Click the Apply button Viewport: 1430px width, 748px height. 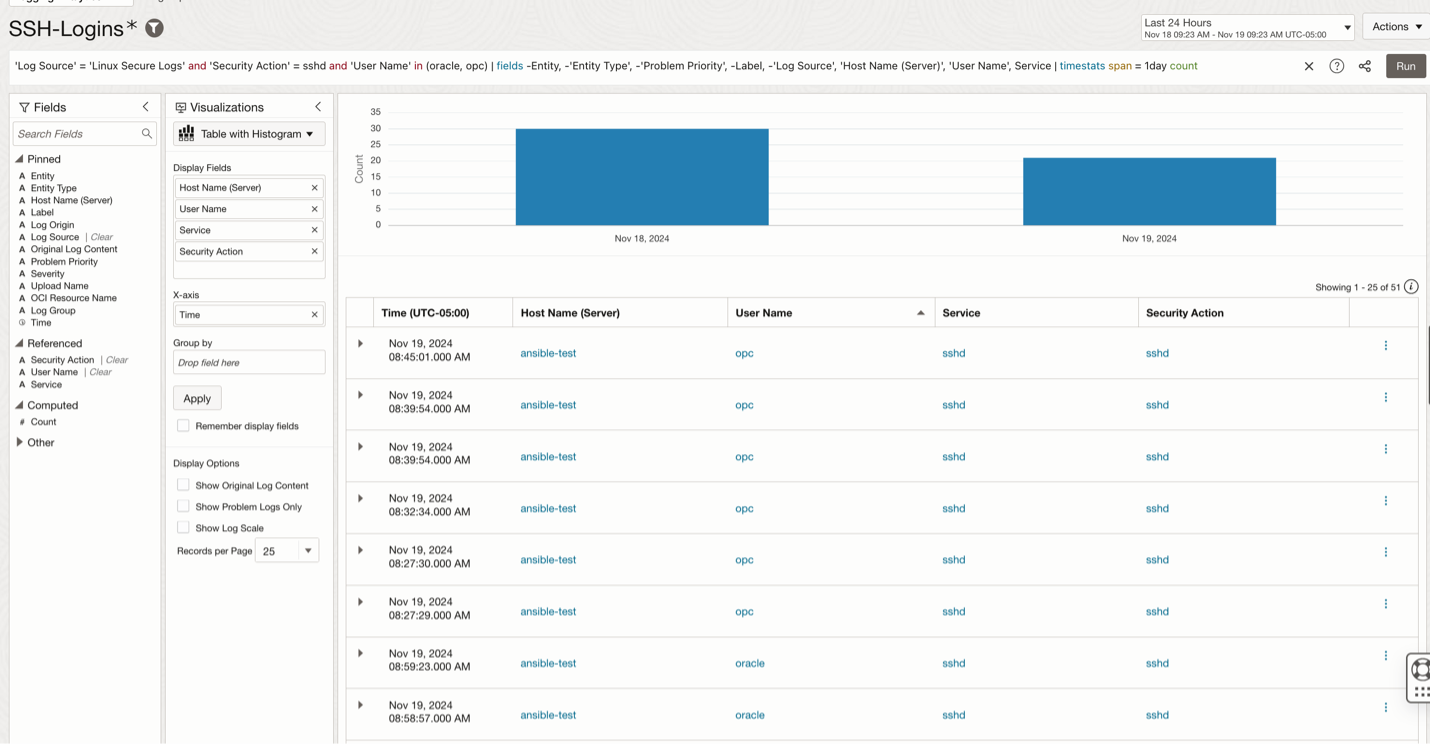[x=197, y=398]
